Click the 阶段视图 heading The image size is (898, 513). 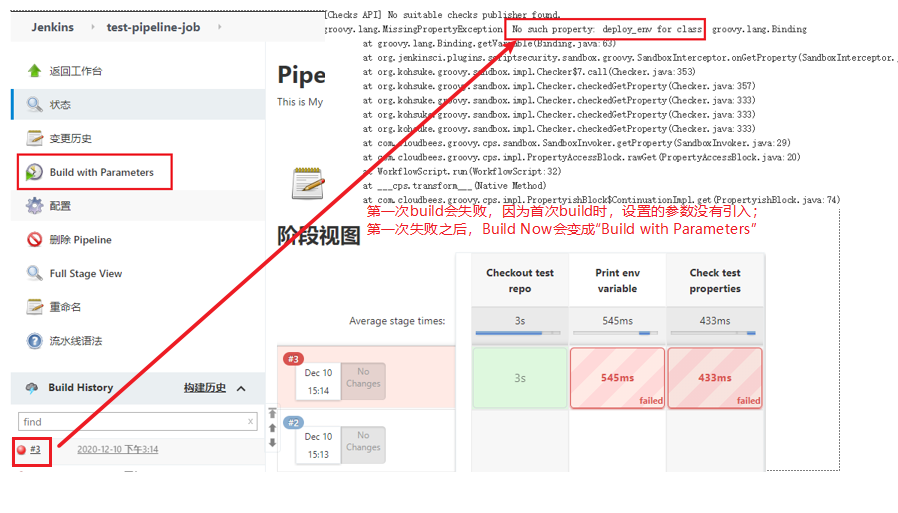(319, 235)
